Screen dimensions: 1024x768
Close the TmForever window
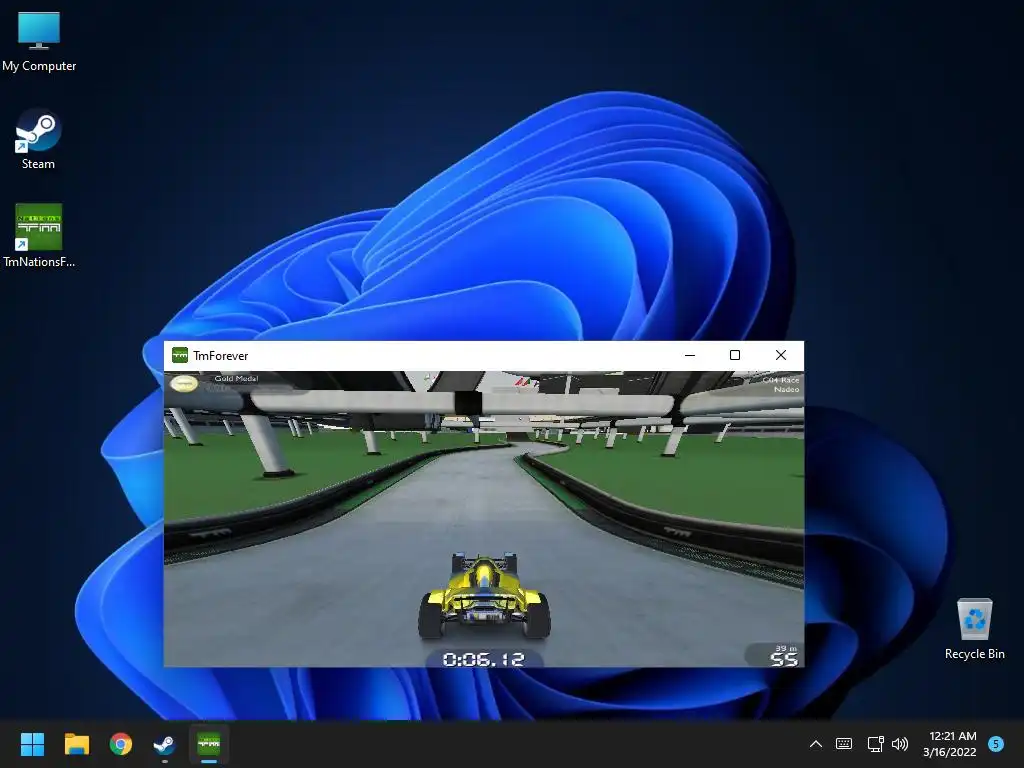[x=780, y=355]
